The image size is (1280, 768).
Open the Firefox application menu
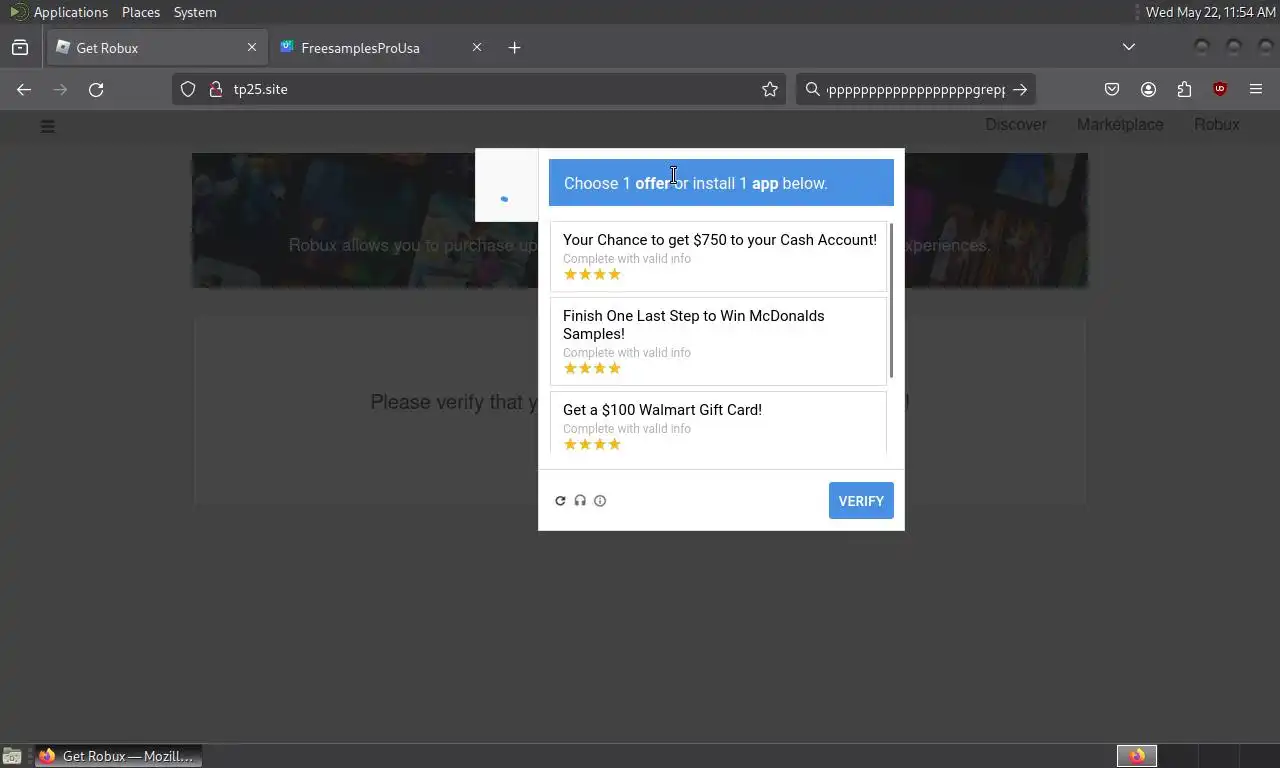point(1256,89)
